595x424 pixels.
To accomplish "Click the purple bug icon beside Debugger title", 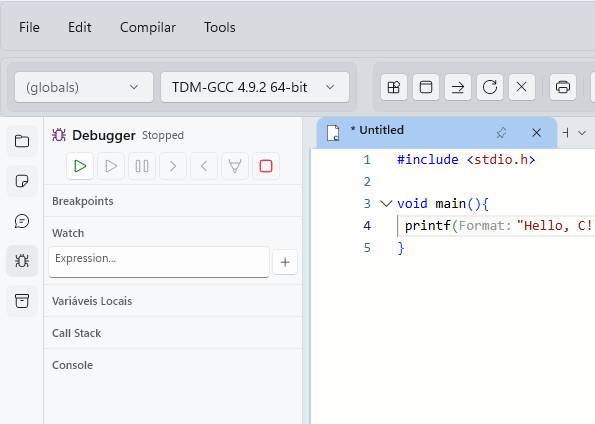I will (x=59, y=135).
